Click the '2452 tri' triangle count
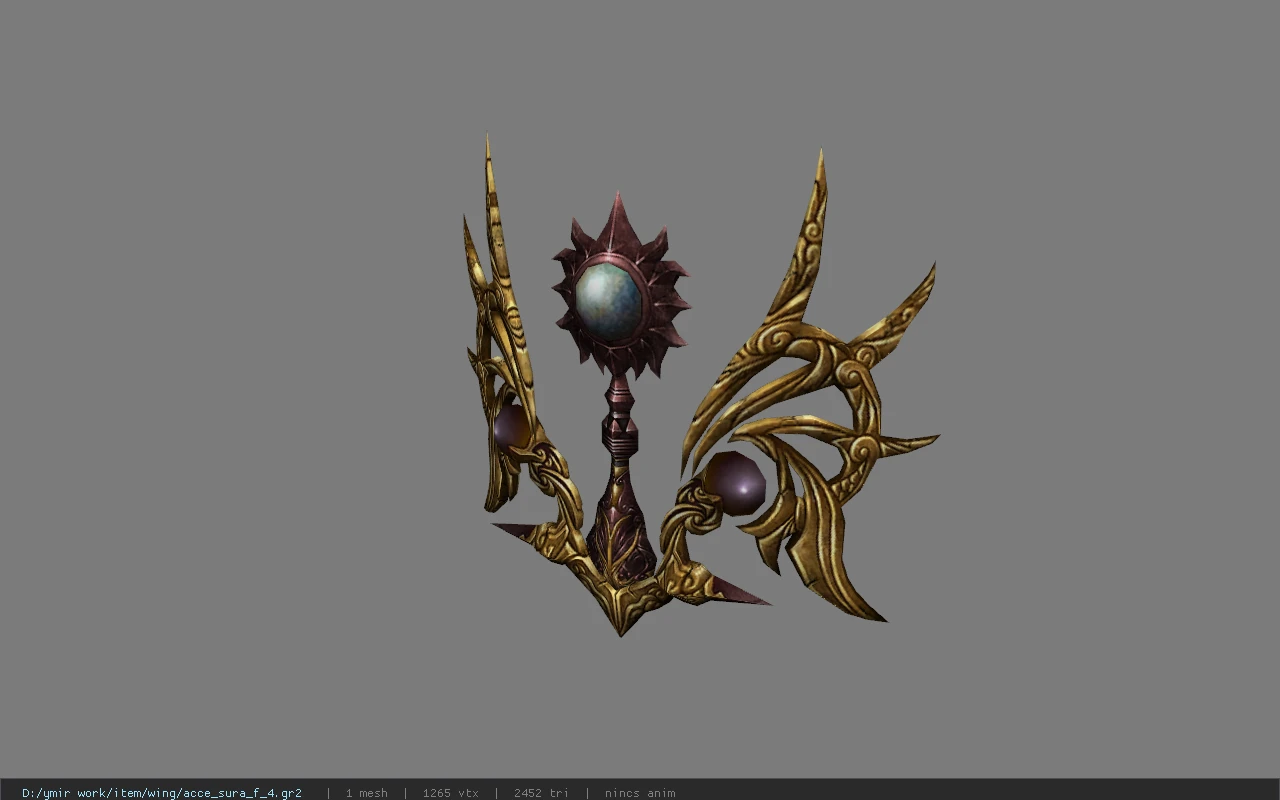The image size is (1280, 800). pos(541,793)
